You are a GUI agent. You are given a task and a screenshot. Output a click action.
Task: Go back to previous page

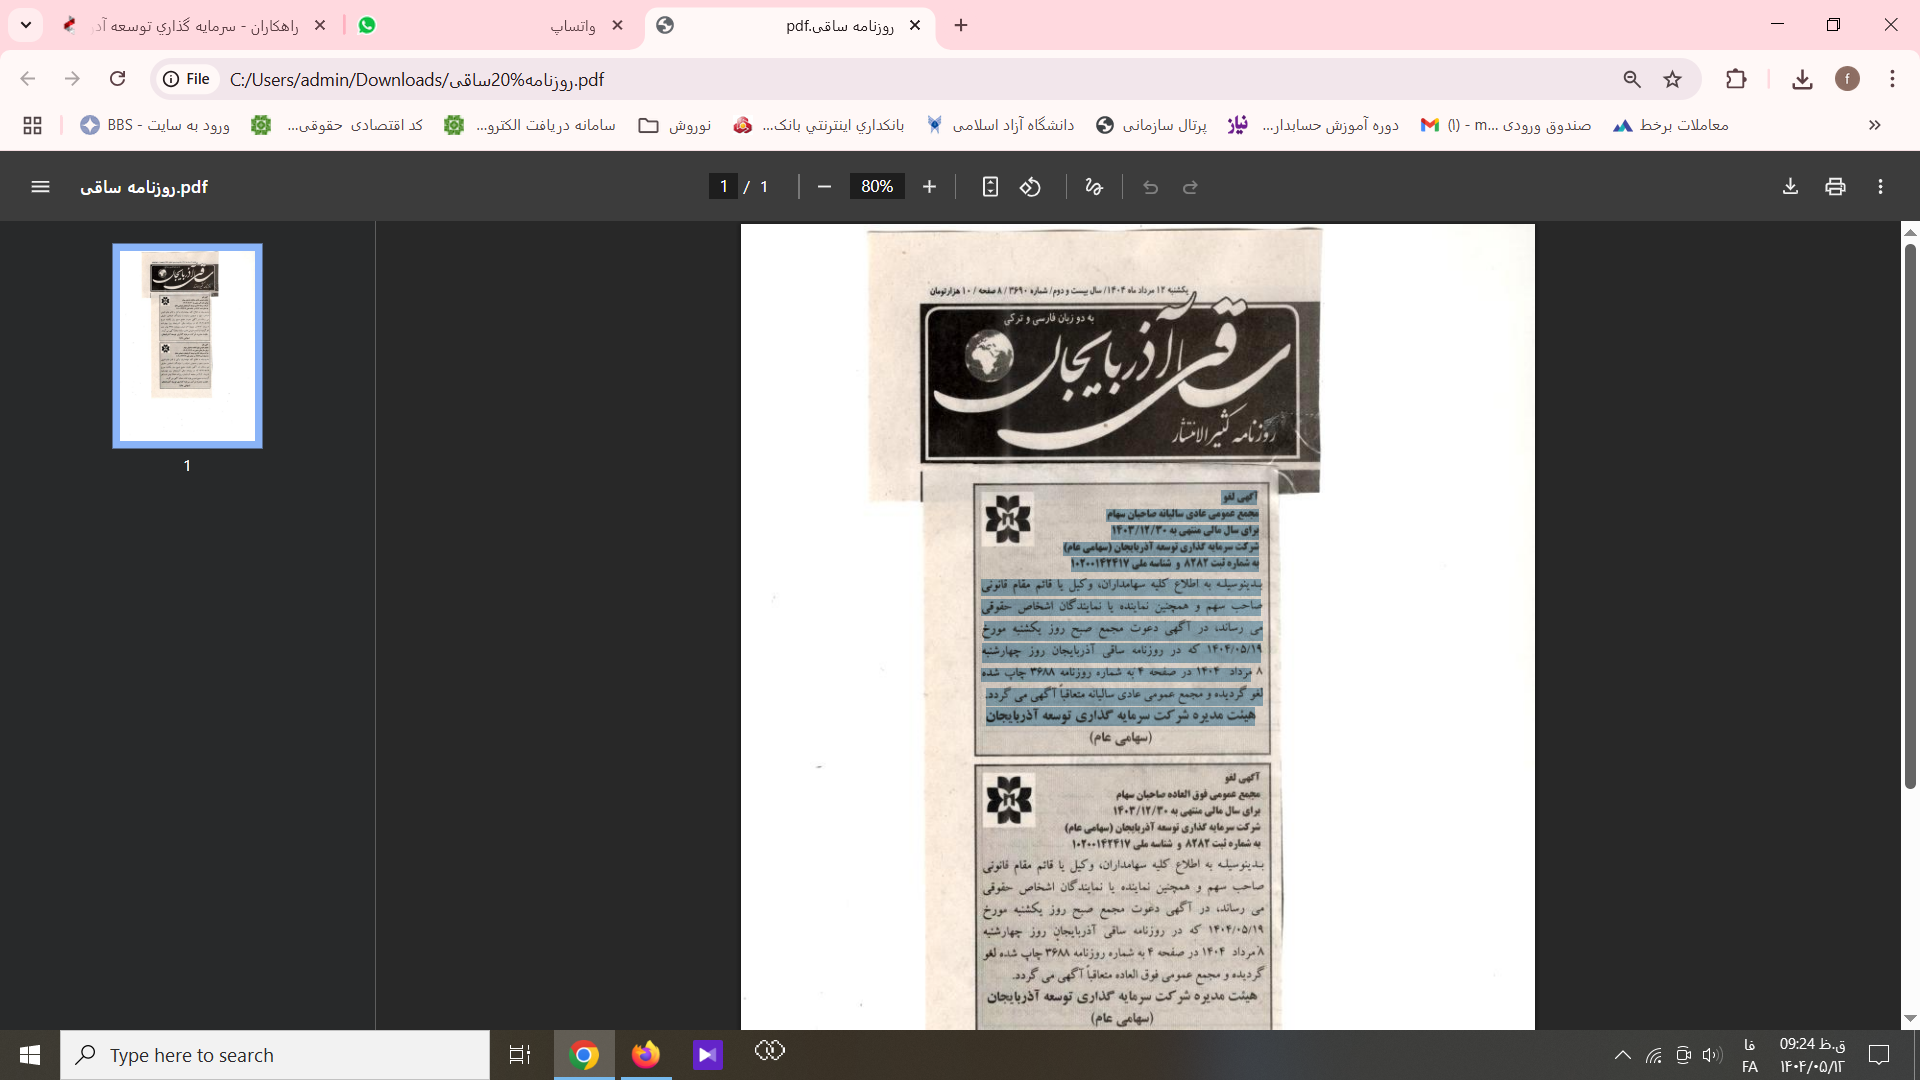click(x=28, y=79)
